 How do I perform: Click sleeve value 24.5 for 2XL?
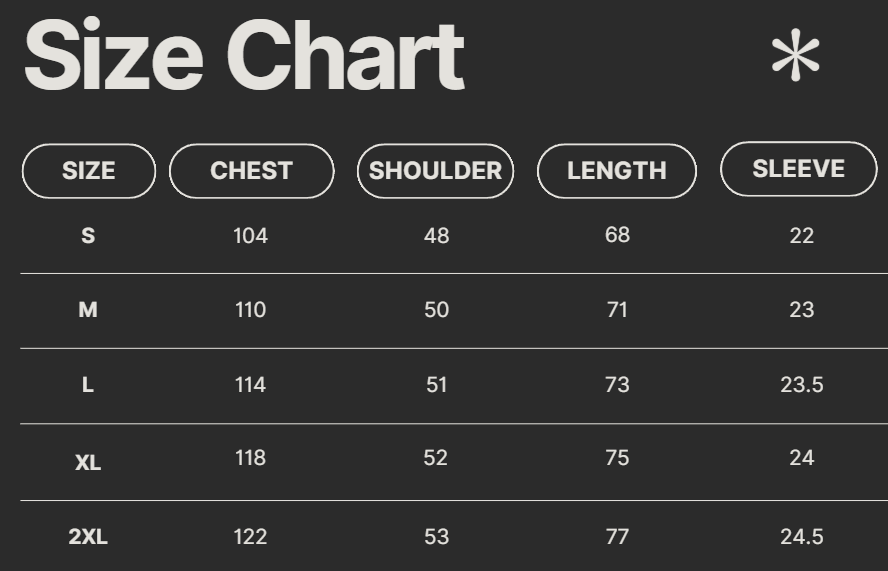point(801,537)
